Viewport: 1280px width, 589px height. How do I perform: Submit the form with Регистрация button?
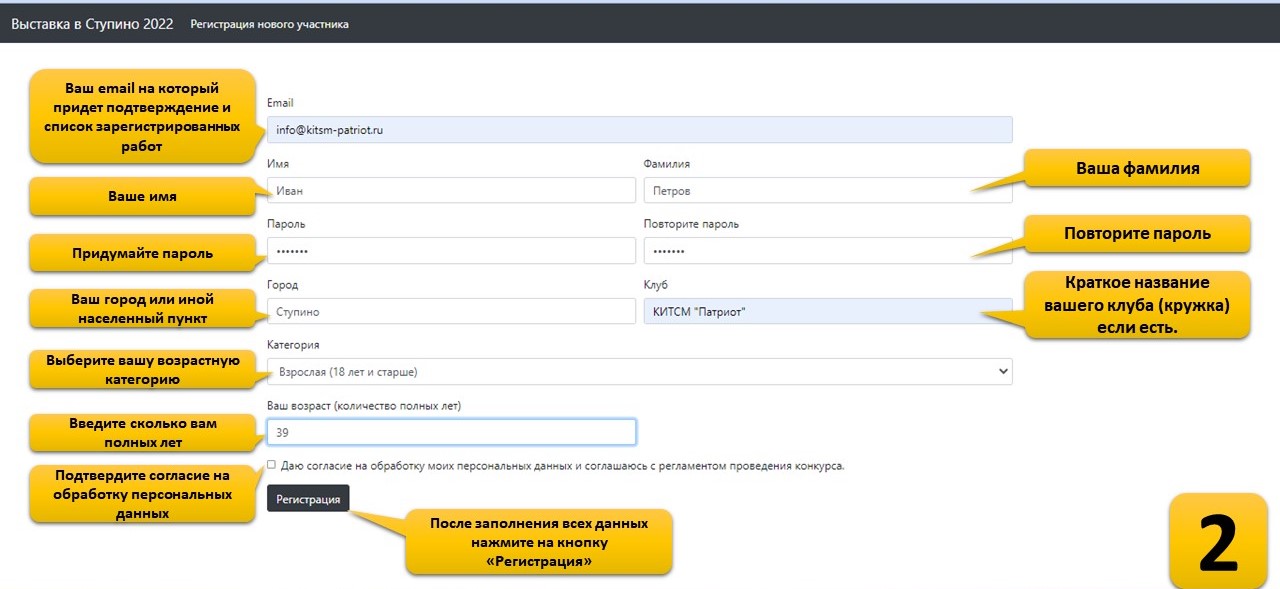[x=308, y=498]
